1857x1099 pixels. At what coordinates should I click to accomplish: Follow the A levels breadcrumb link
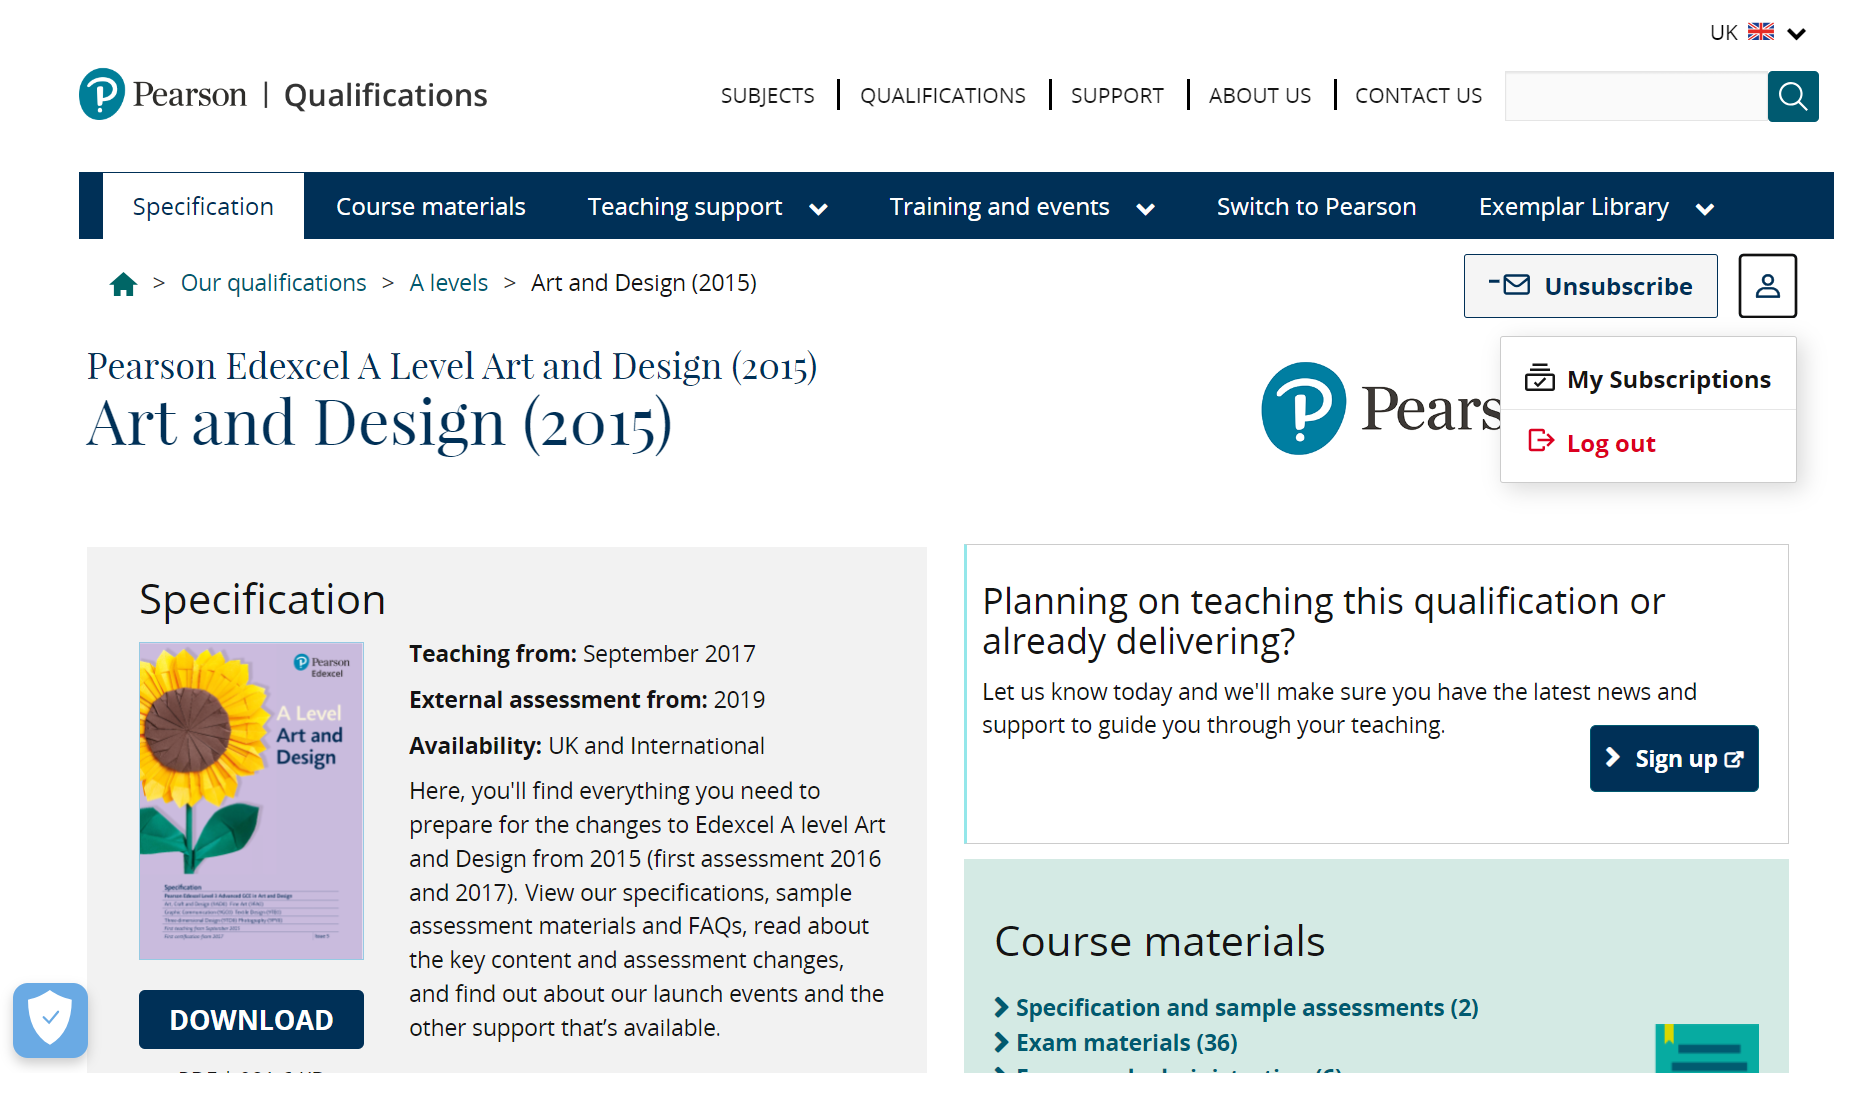point(448,283)
